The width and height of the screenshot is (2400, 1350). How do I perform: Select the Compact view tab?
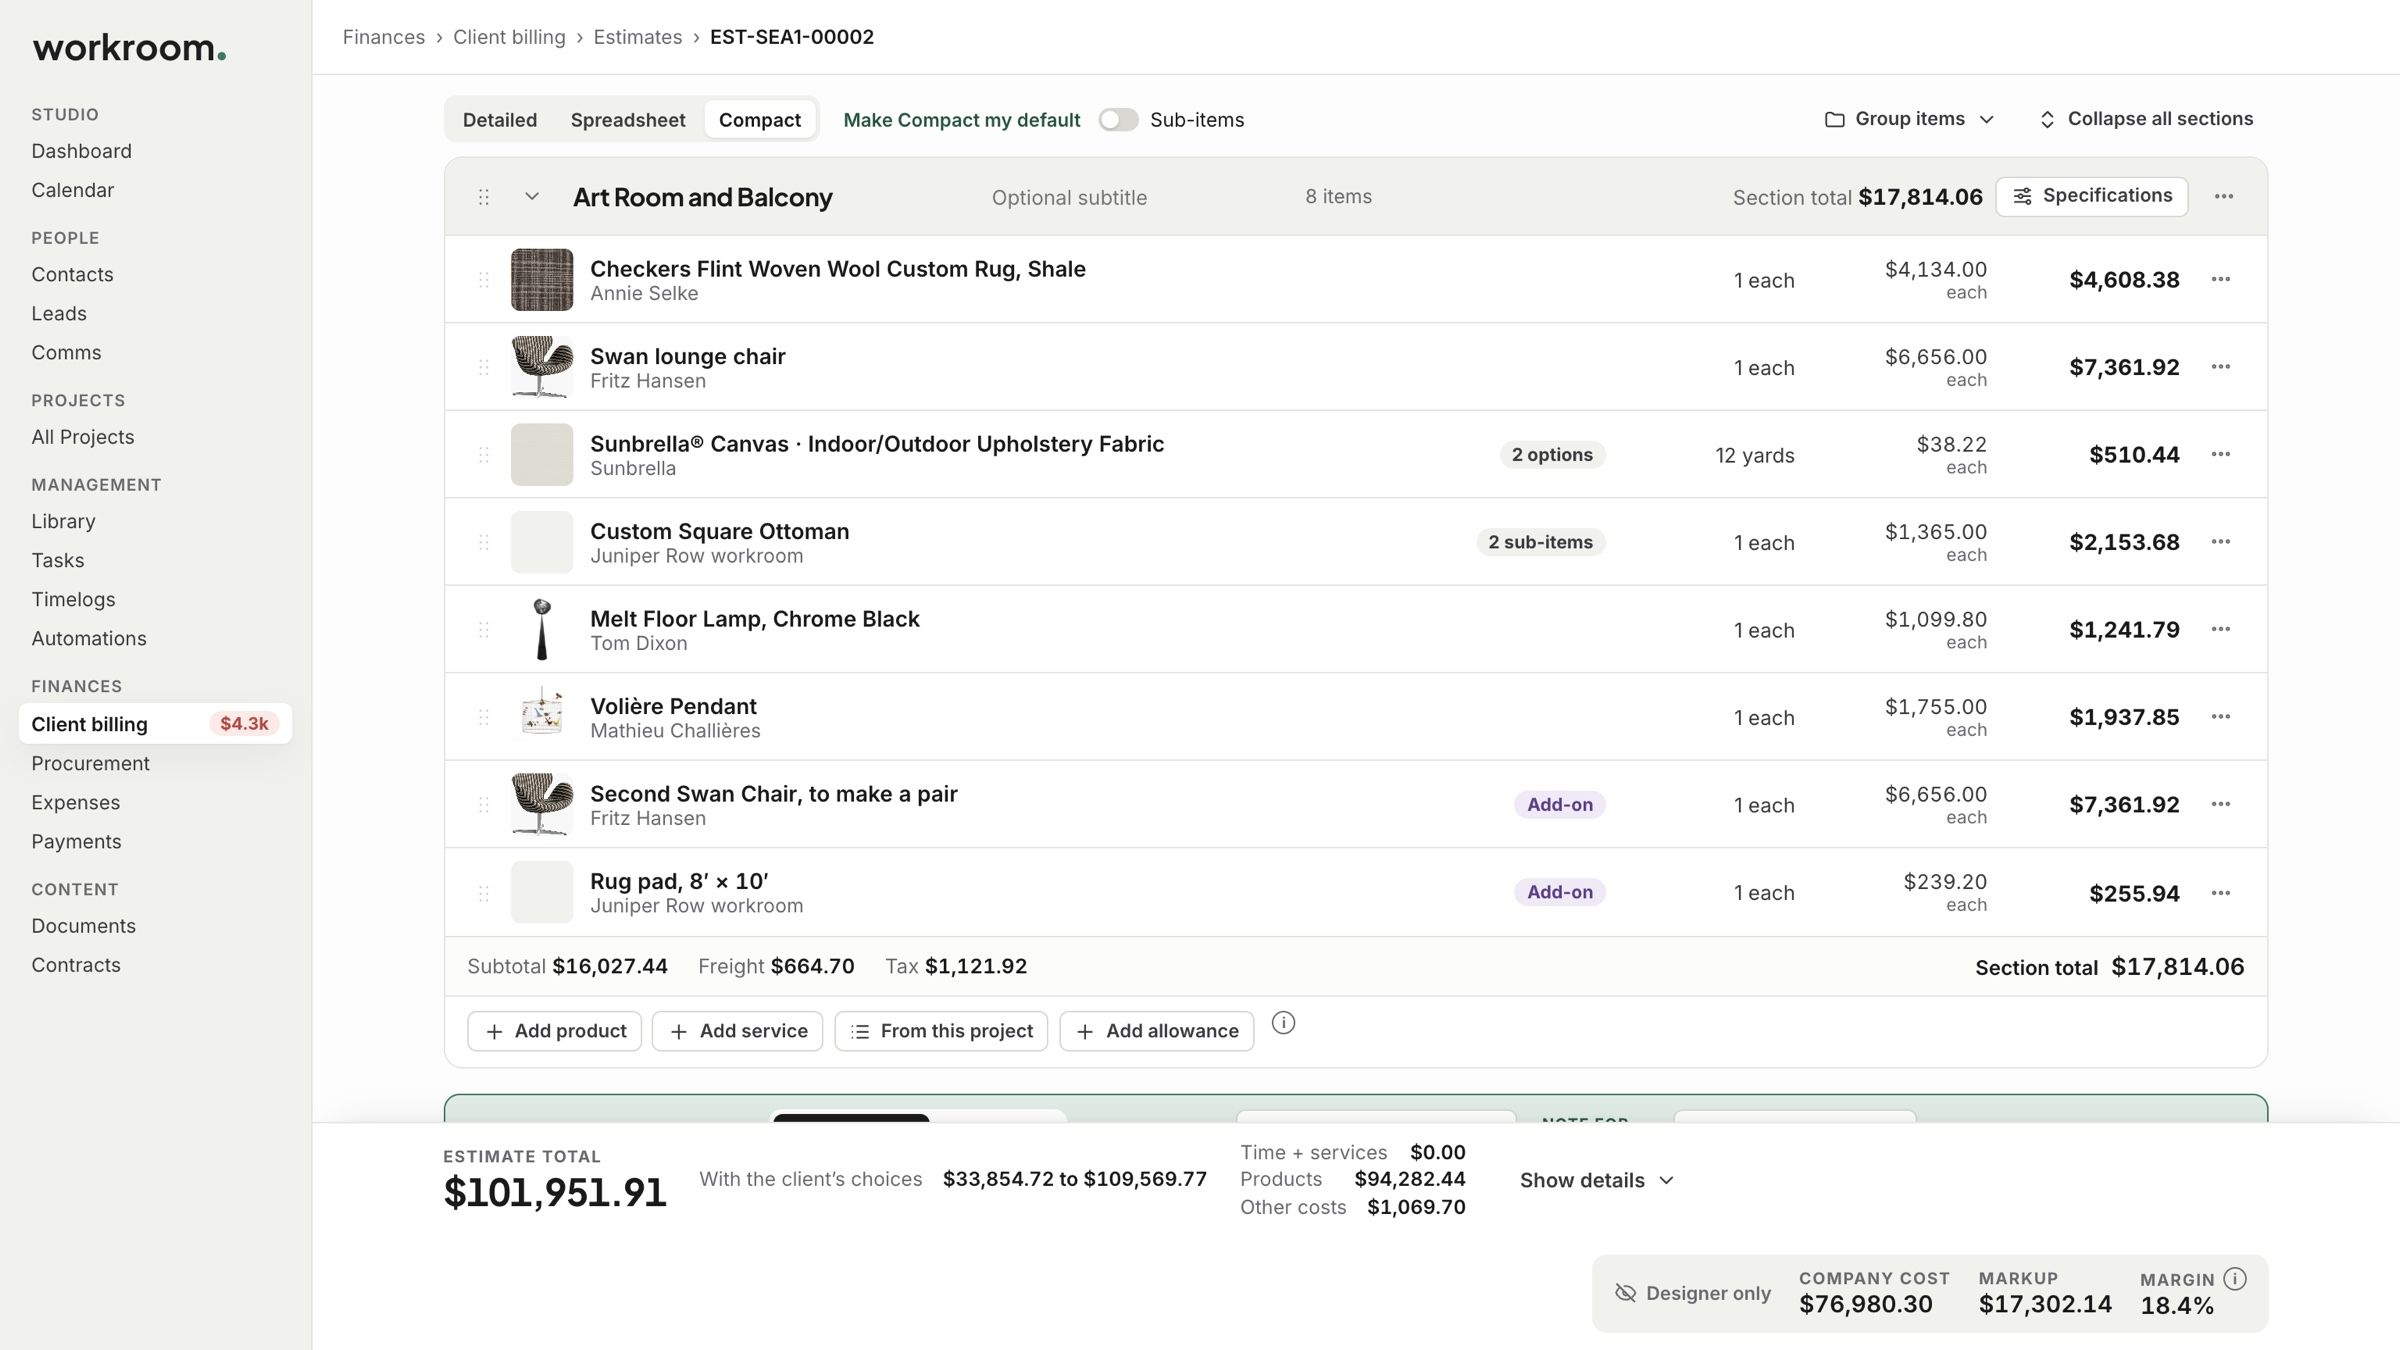(760, 120)
